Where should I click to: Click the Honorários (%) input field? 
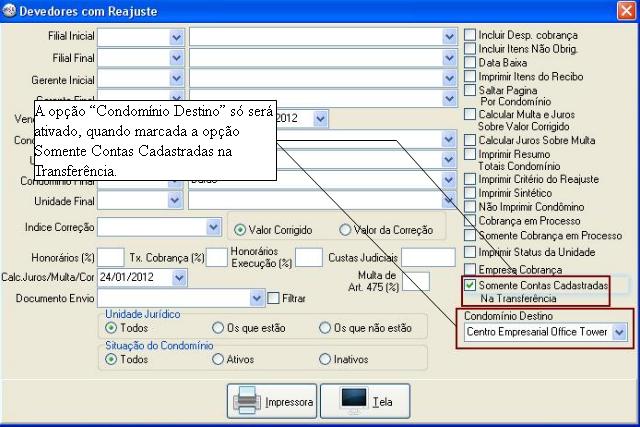coord(112,257)
